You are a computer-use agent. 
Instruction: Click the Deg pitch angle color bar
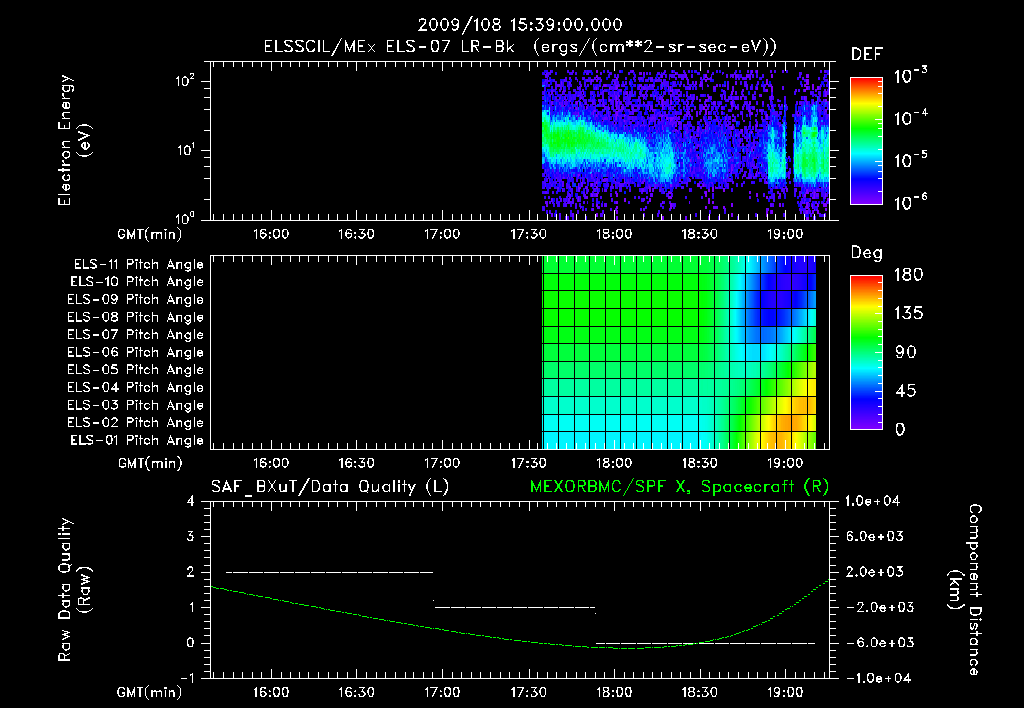(x=866, y=353)
